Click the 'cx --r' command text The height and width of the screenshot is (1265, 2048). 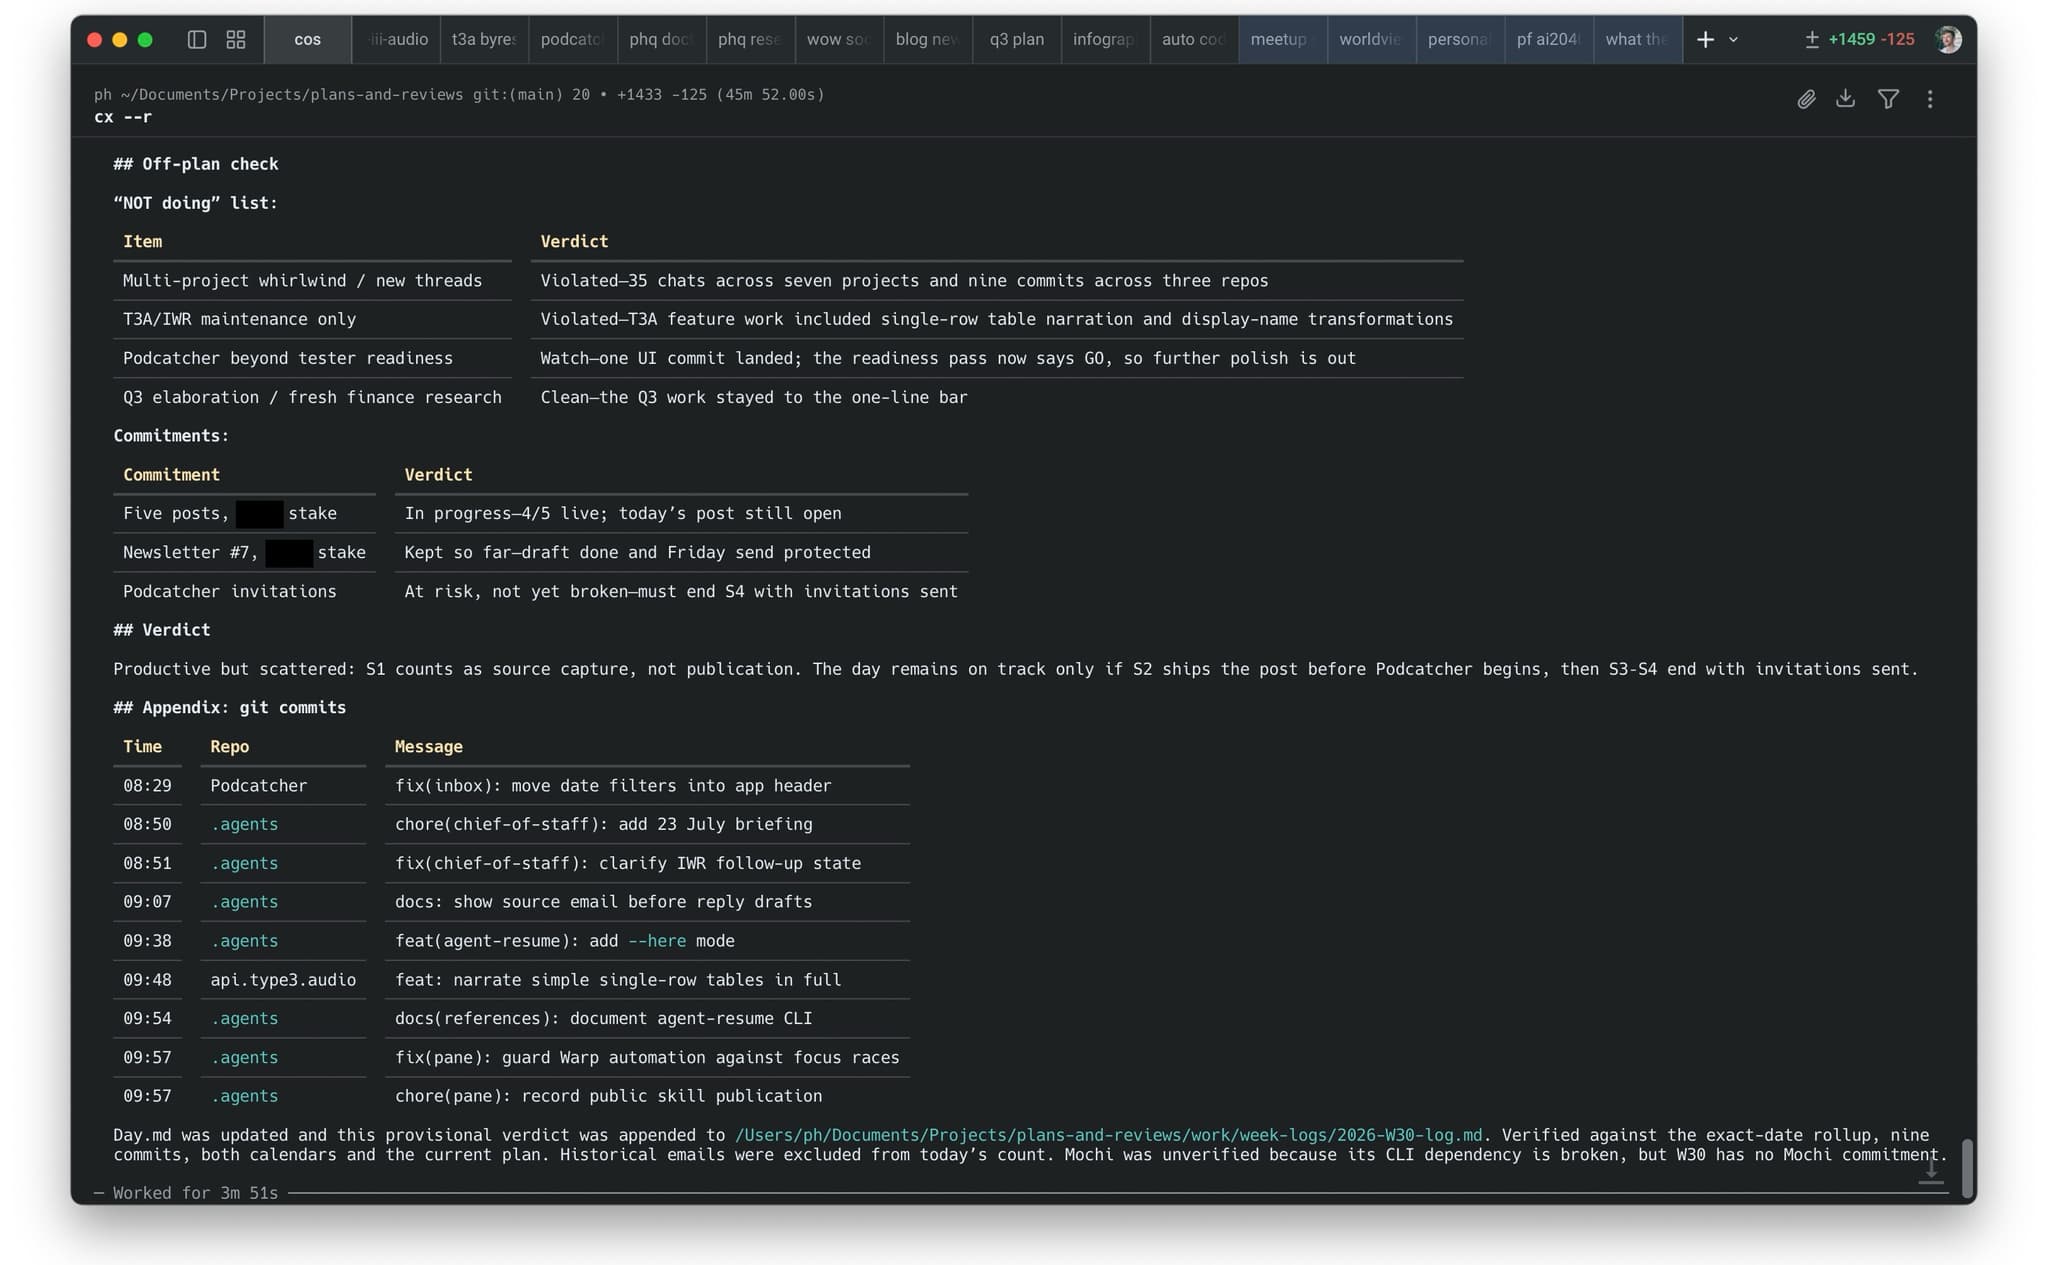[123, 117]
